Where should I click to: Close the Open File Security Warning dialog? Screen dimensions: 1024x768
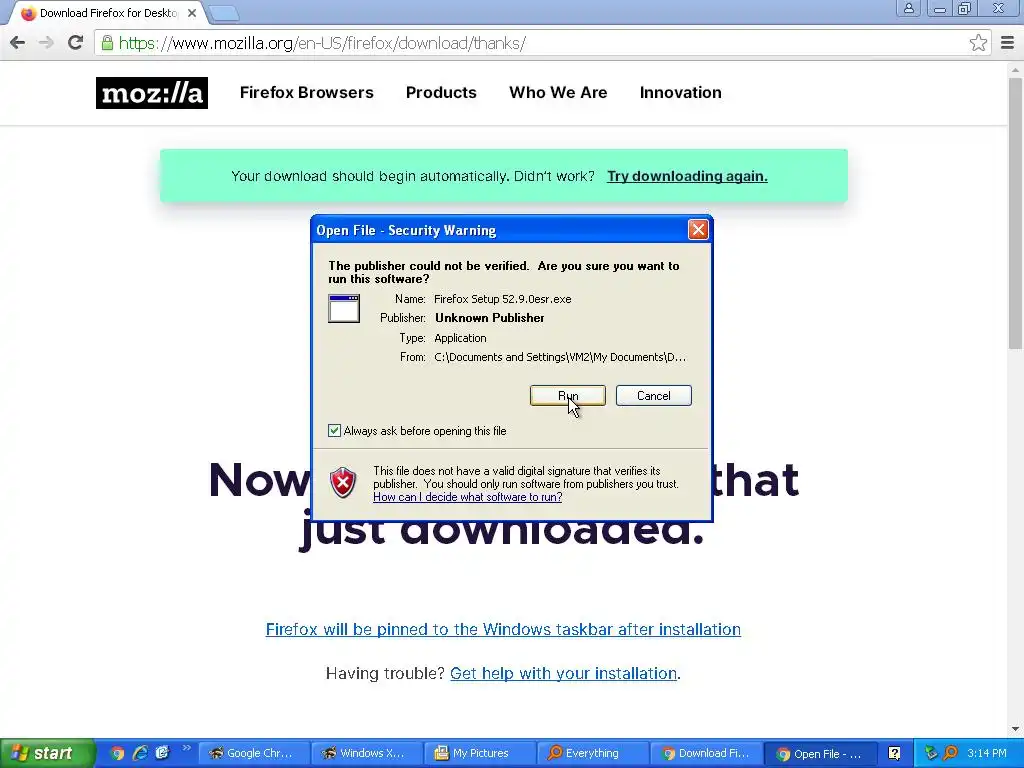tap(698, 230)
